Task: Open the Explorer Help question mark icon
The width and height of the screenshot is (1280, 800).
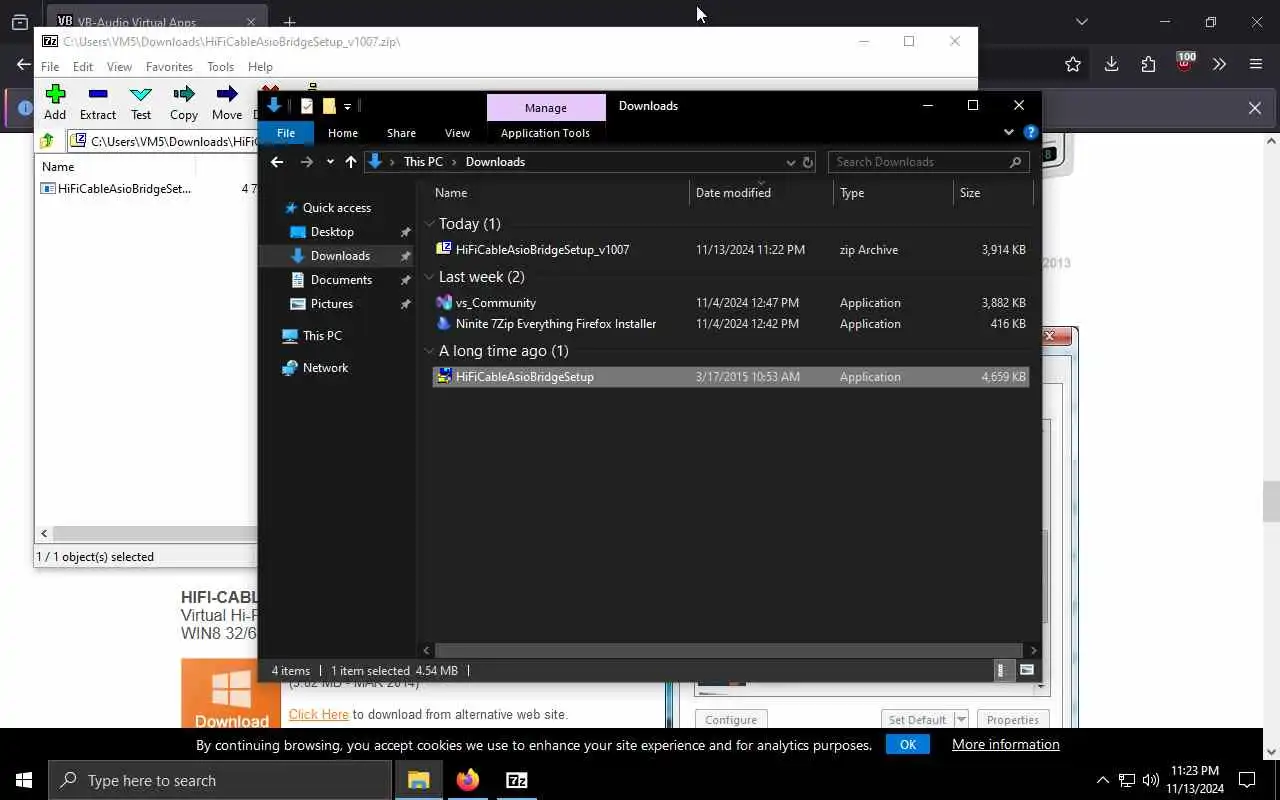Action: click(x=1030, y=132)
